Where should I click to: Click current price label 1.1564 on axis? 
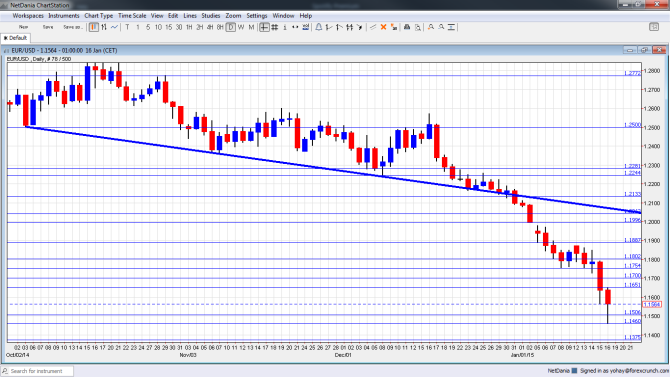click(x=652, y=304)
